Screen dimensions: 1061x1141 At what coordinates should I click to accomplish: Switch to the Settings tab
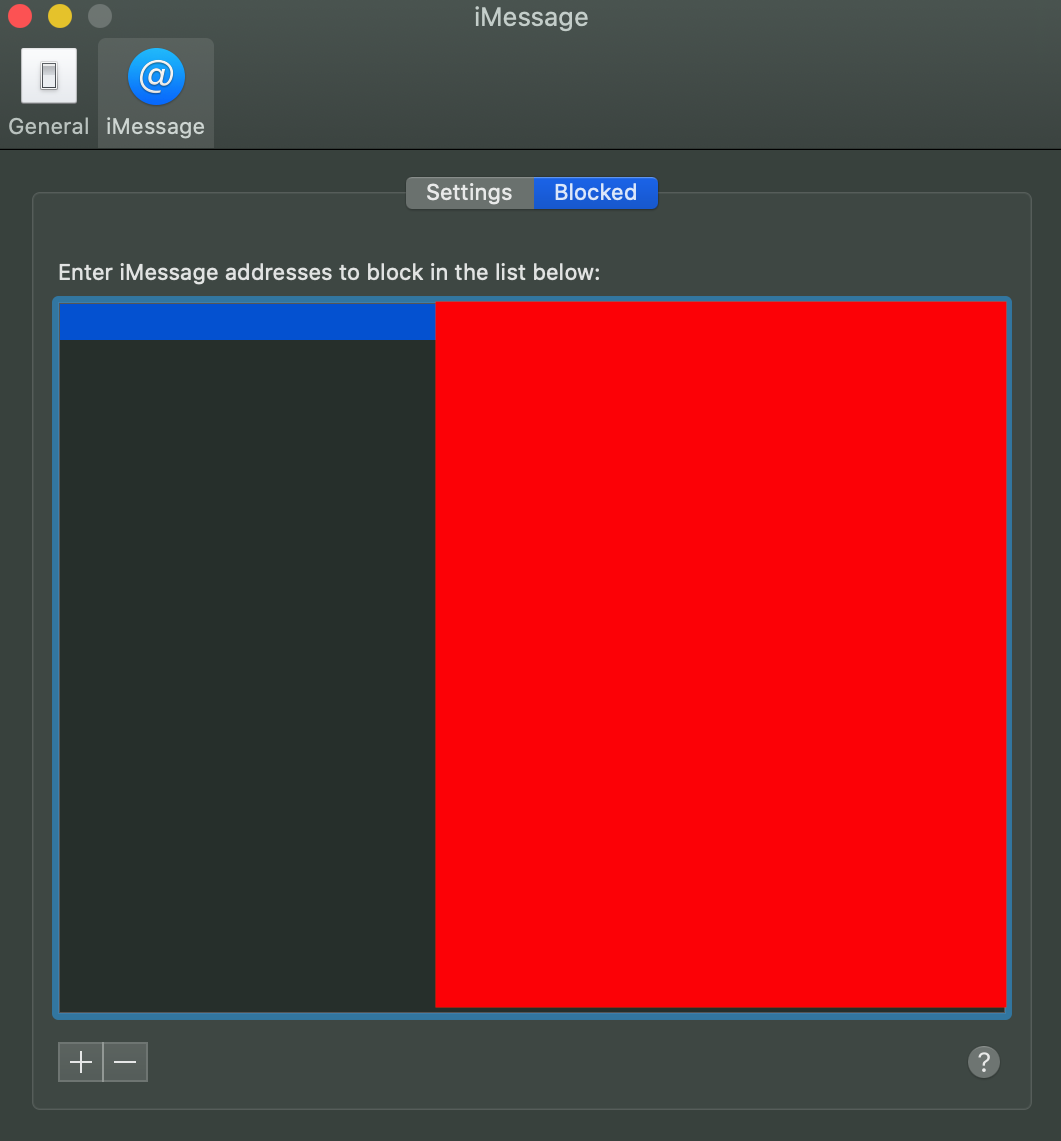click(469, 193)
